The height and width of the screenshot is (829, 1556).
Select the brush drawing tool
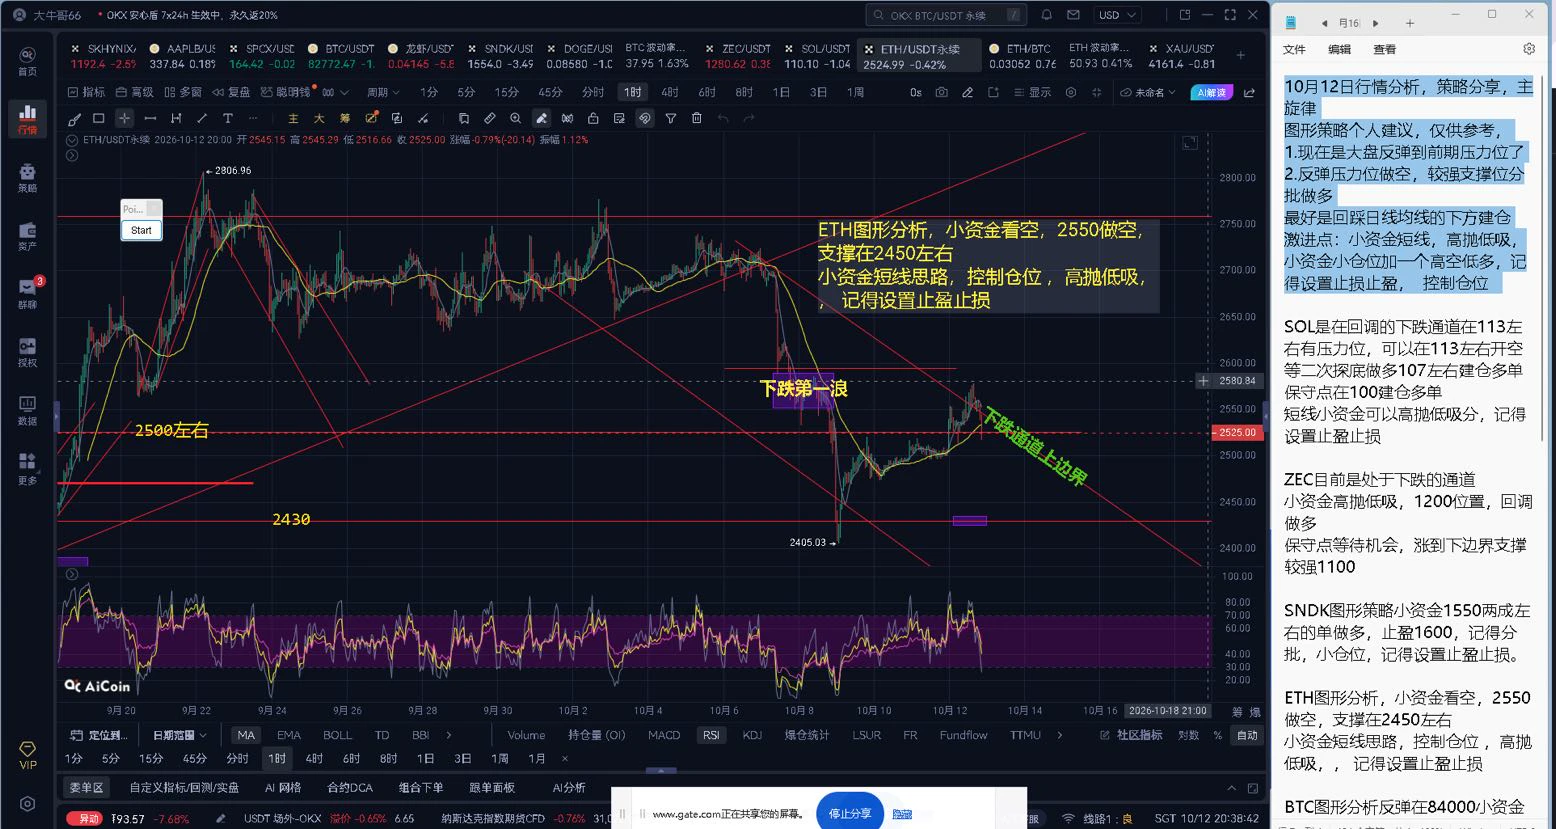point(74,118)
